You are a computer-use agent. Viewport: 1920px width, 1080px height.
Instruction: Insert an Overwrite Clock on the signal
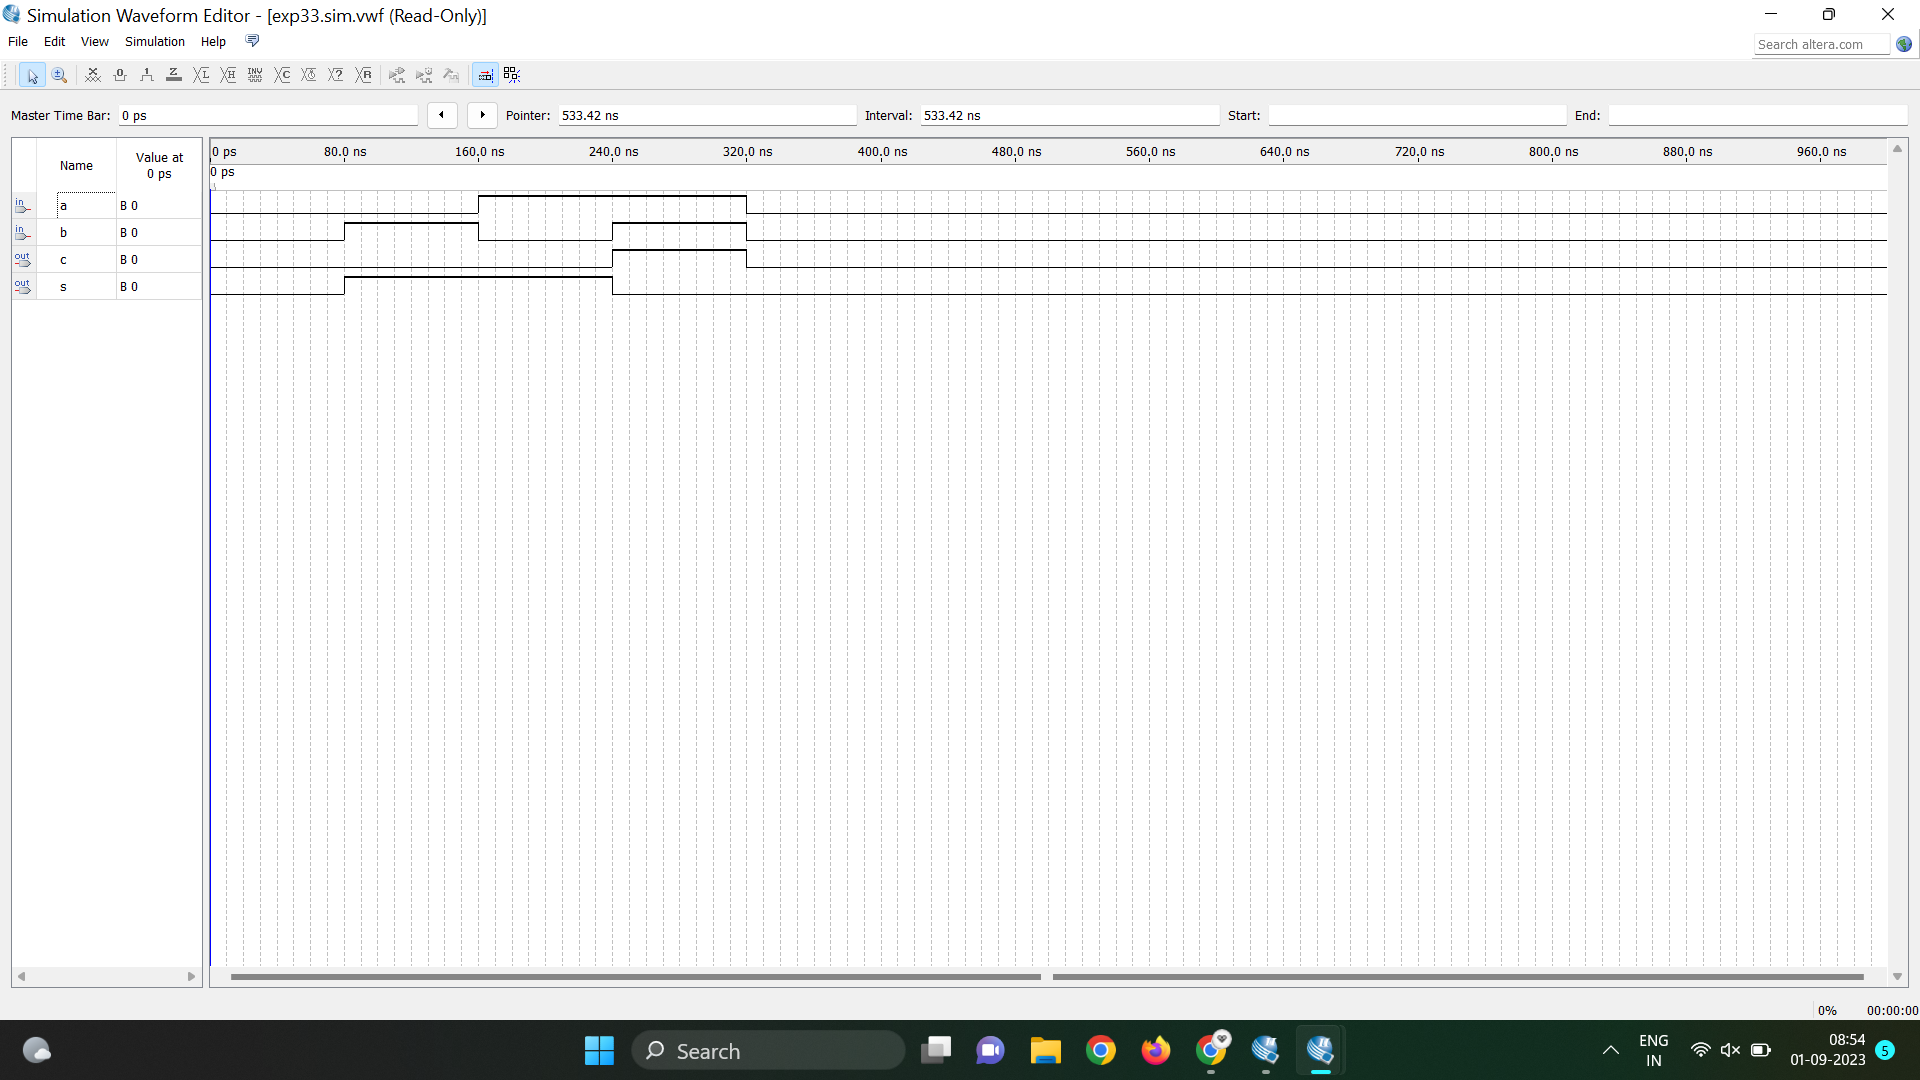(x=309, y=75)
